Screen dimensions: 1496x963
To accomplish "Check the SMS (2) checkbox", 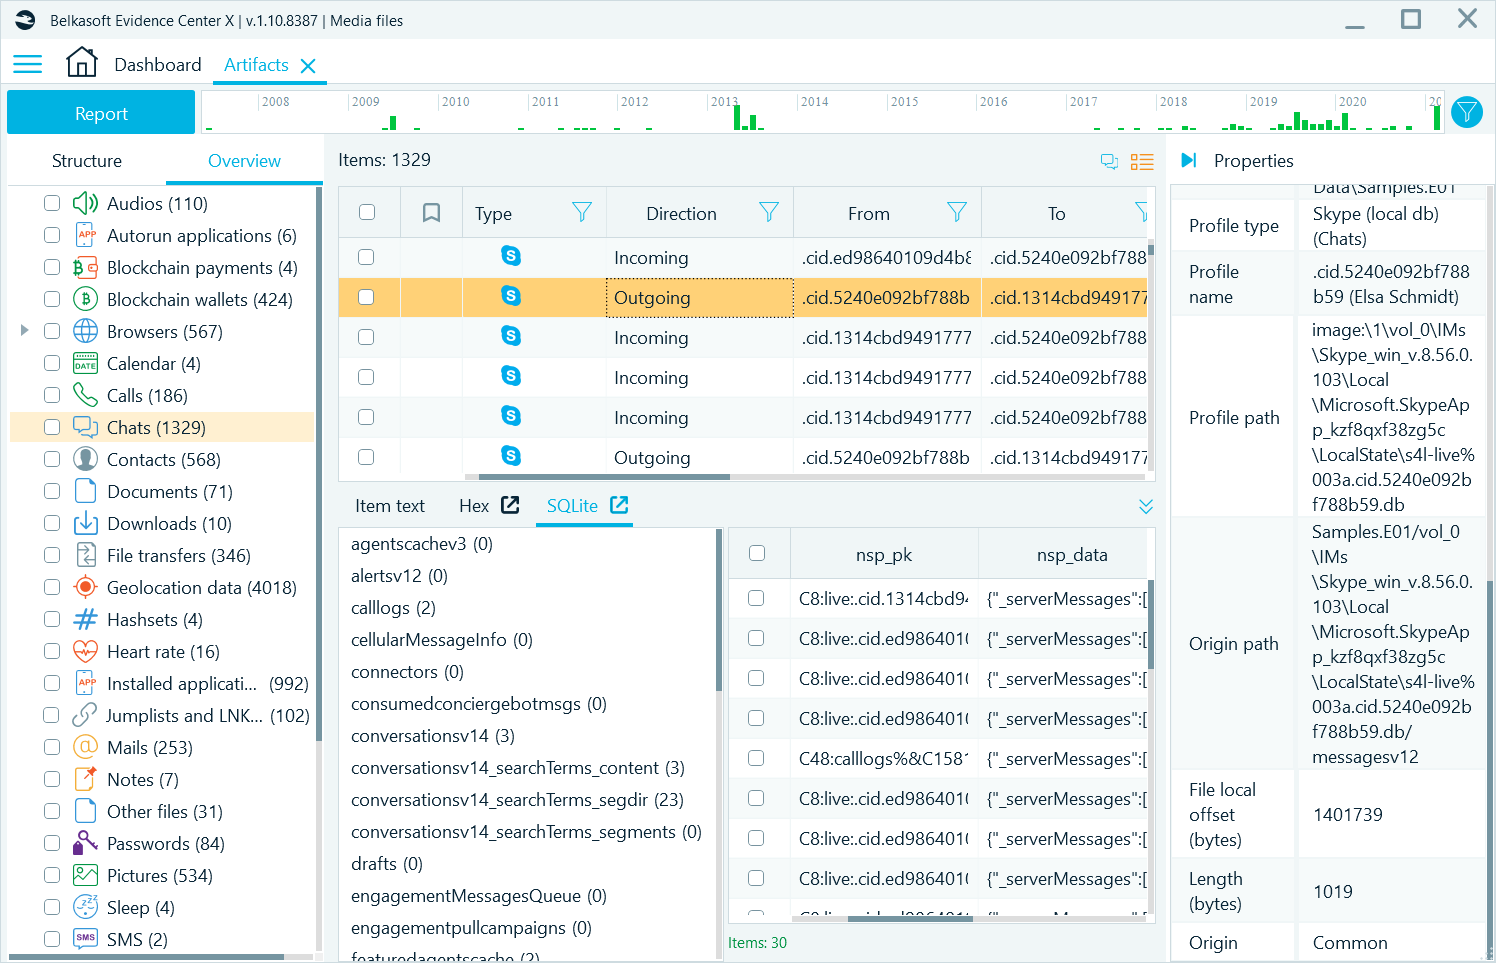I will (52, 939).
